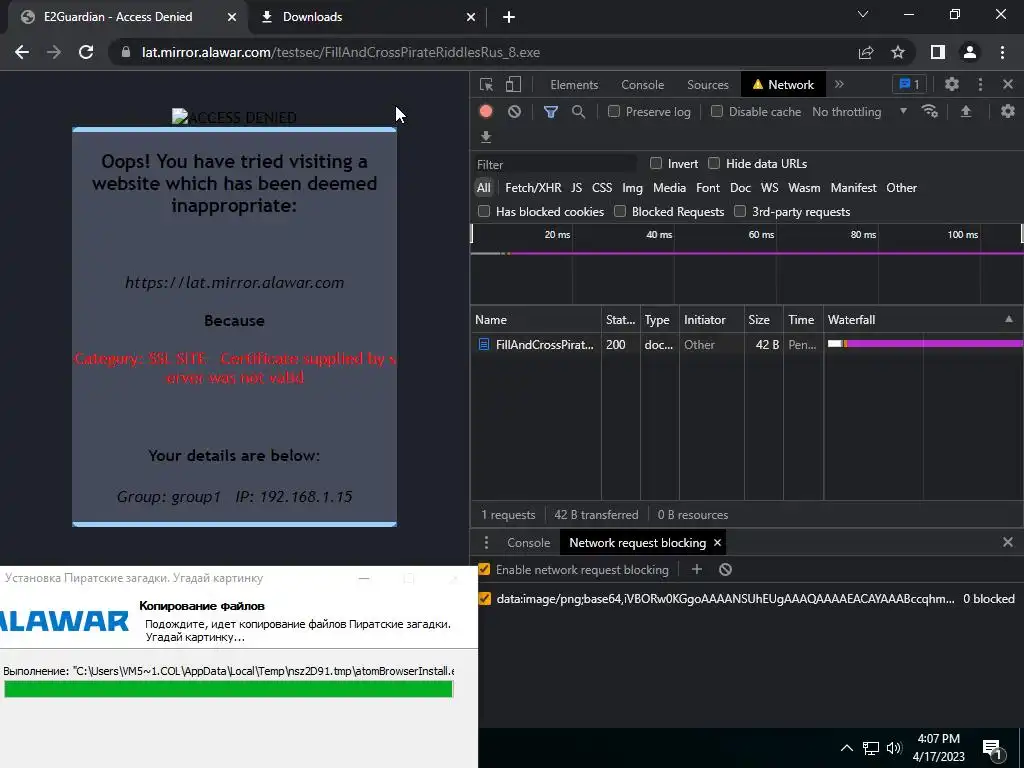The width and height of the screenshot is (1024, 768).
Task: Filter requests by Doc
Action: (740, 188)
